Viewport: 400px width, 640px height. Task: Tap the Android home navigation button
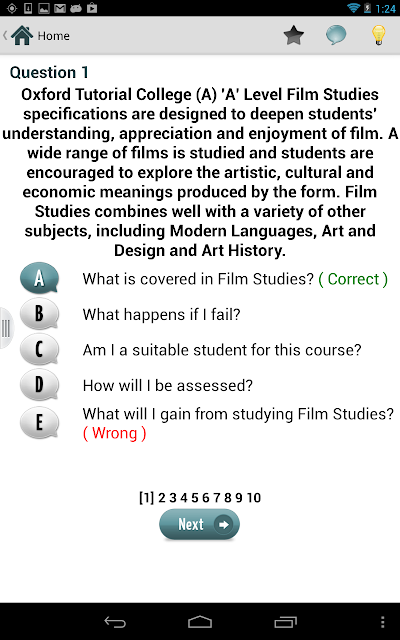(200, 622)
